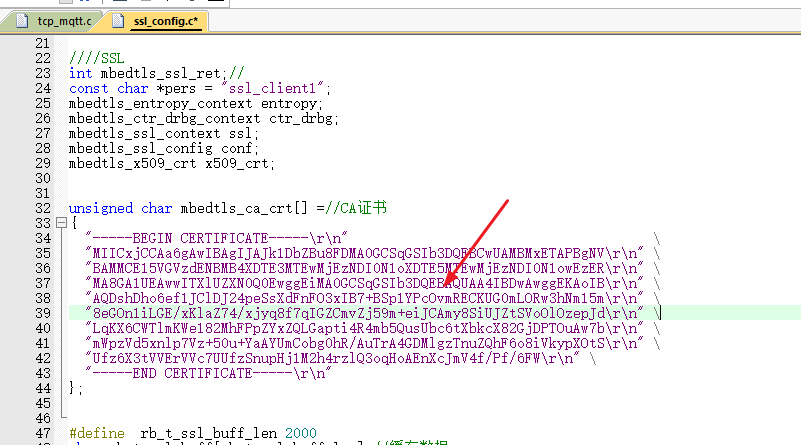Click 'mbedtls_x509_crt x509_crt;' line
The image size is (801, 445).
coord(172,163)
